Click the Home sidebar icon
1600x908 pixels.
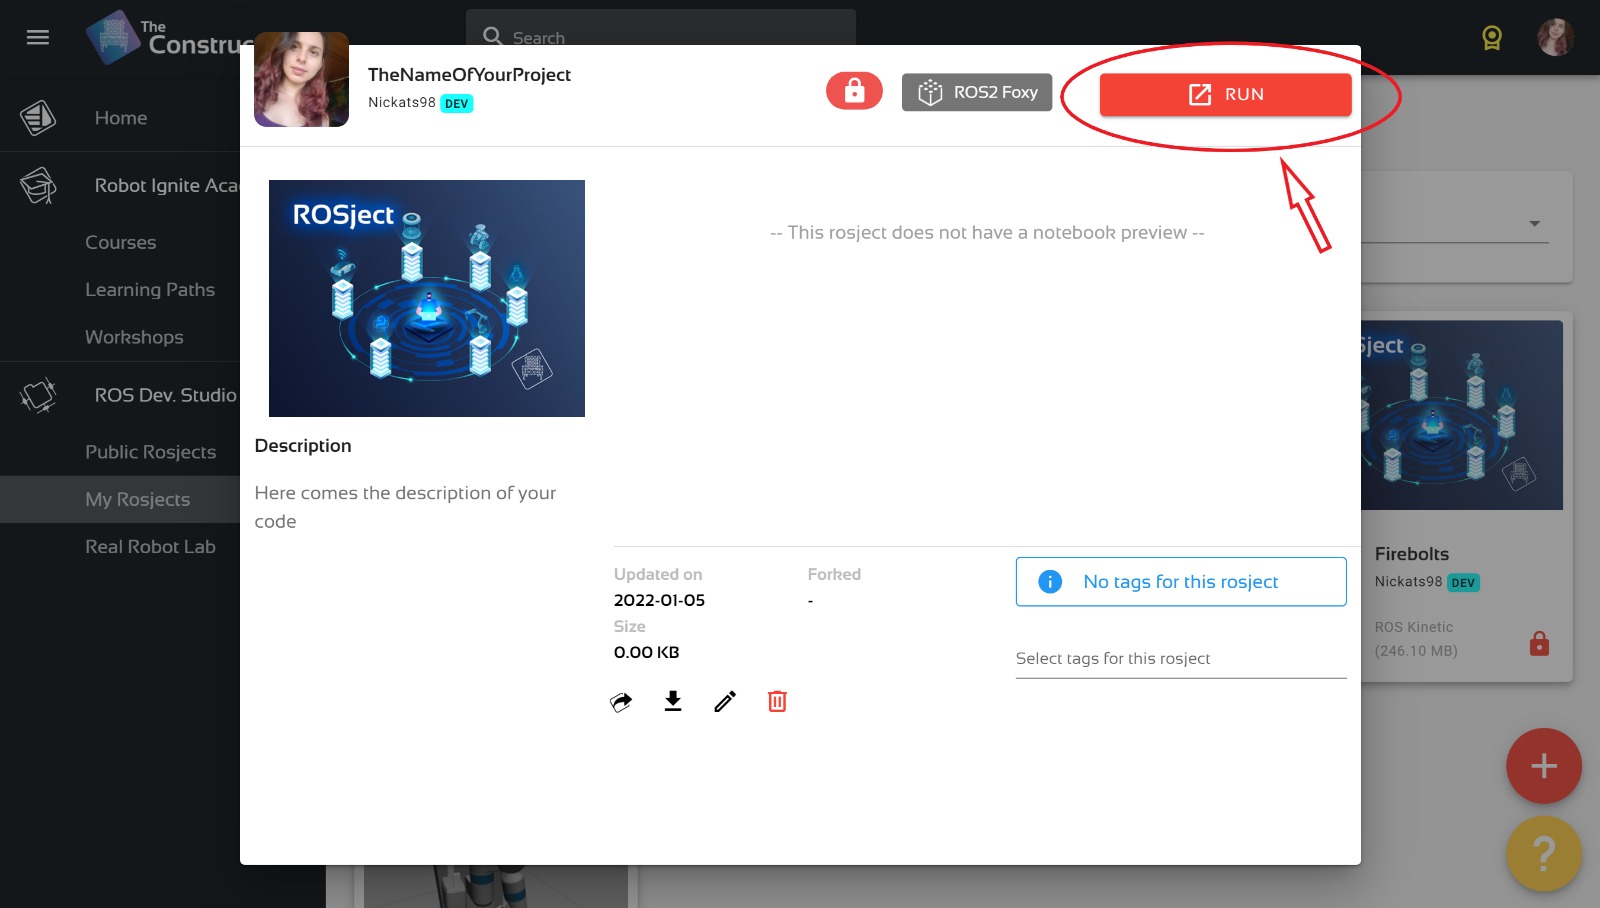pyautogui.click(x=38, y=118)
